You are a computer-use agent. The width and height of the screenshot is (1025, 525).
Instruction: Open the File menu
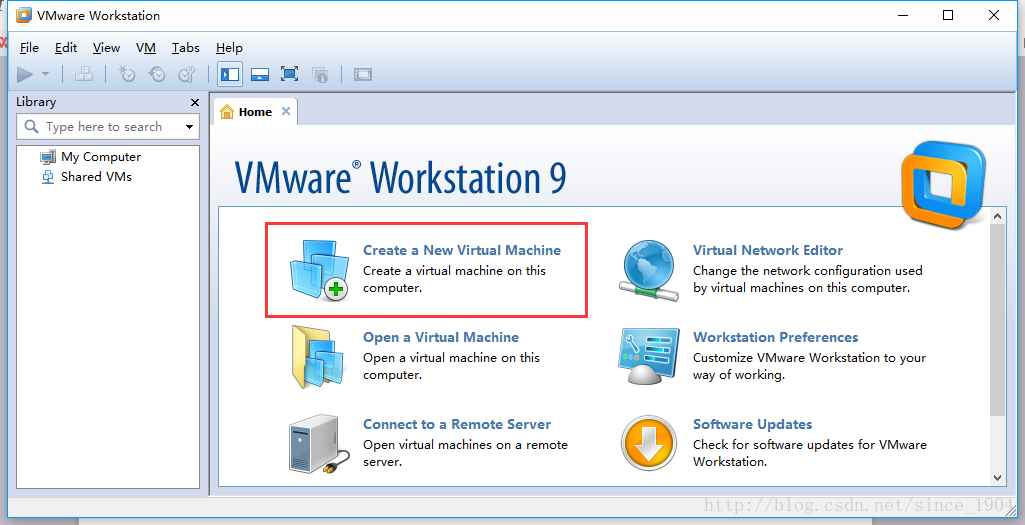(29, 48)
